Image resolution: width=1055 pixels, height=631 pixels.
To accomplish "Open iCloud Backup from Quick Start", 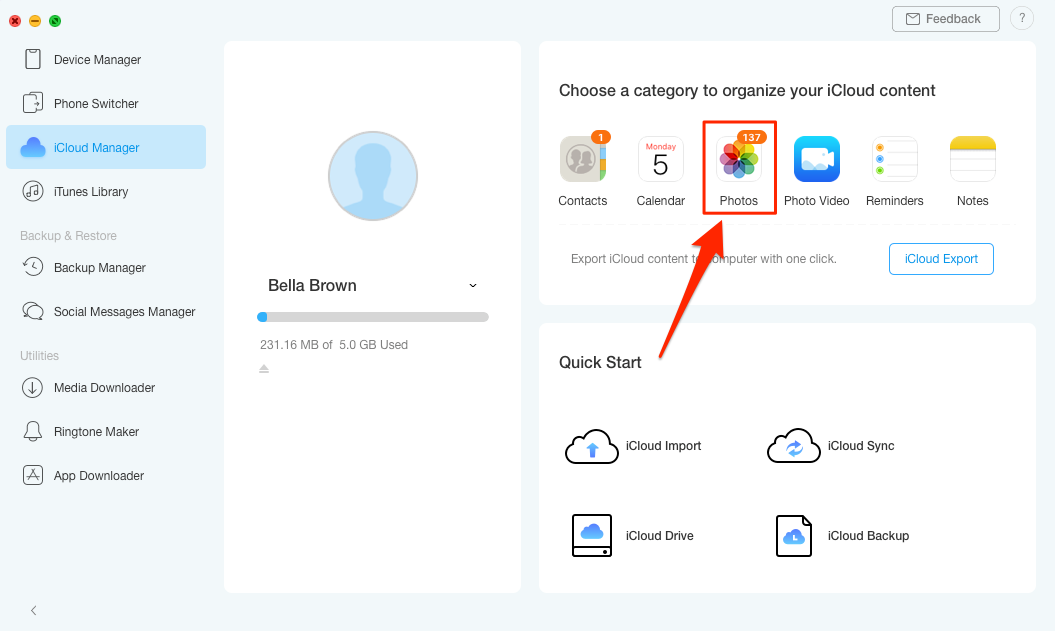I will click(842, 535).
